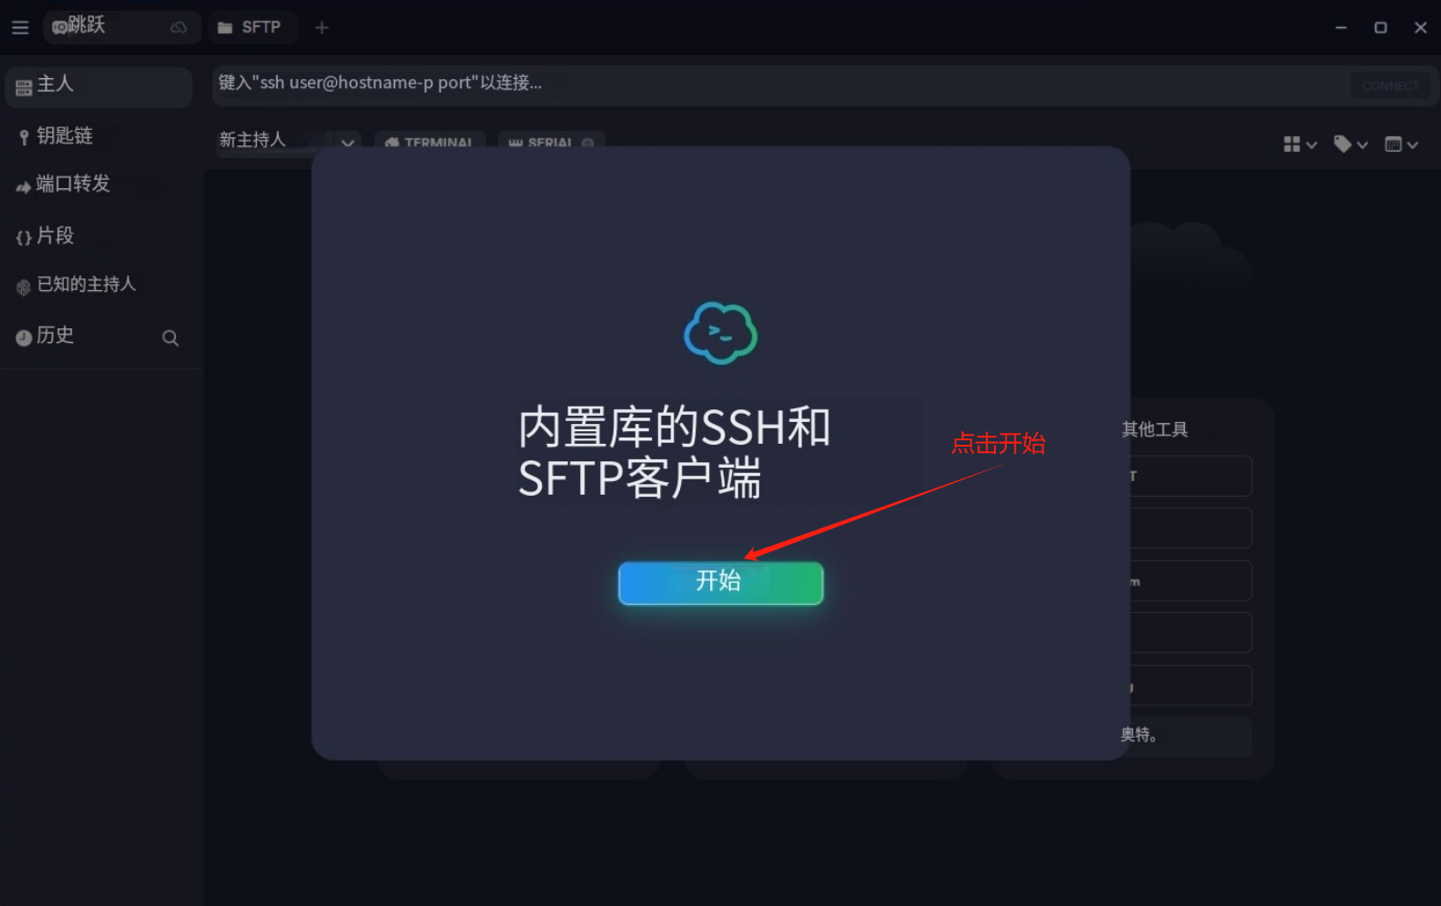The width and height of the screenshot is (1441, 906).
Task: Open the tag filter dropdown
Action: [x=1350, y=145]
